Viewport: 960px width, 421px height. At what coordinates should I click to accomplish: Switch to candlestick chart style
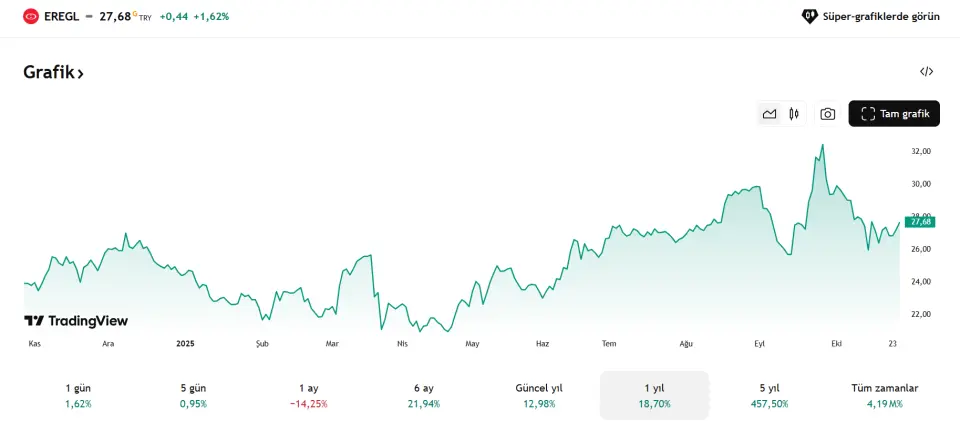794,114
